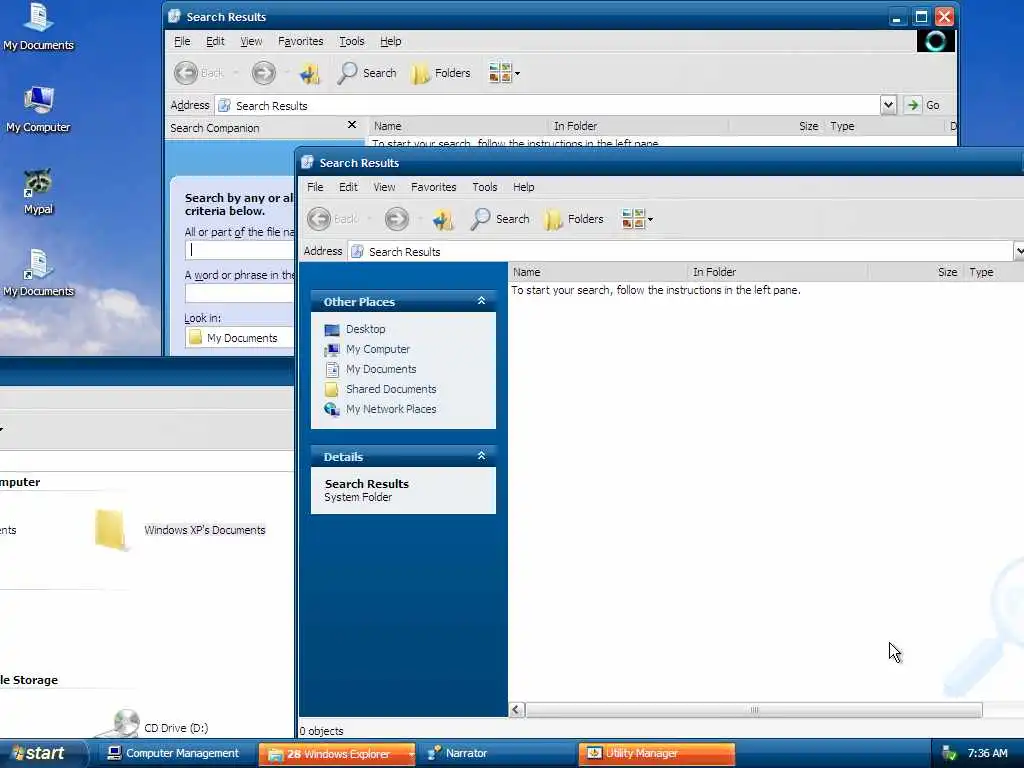Image resolution: width=1024 pixels, height=768 pixels.
Task: Click Forward arrow in rear Search Results window
Action: tap(264, 72)
